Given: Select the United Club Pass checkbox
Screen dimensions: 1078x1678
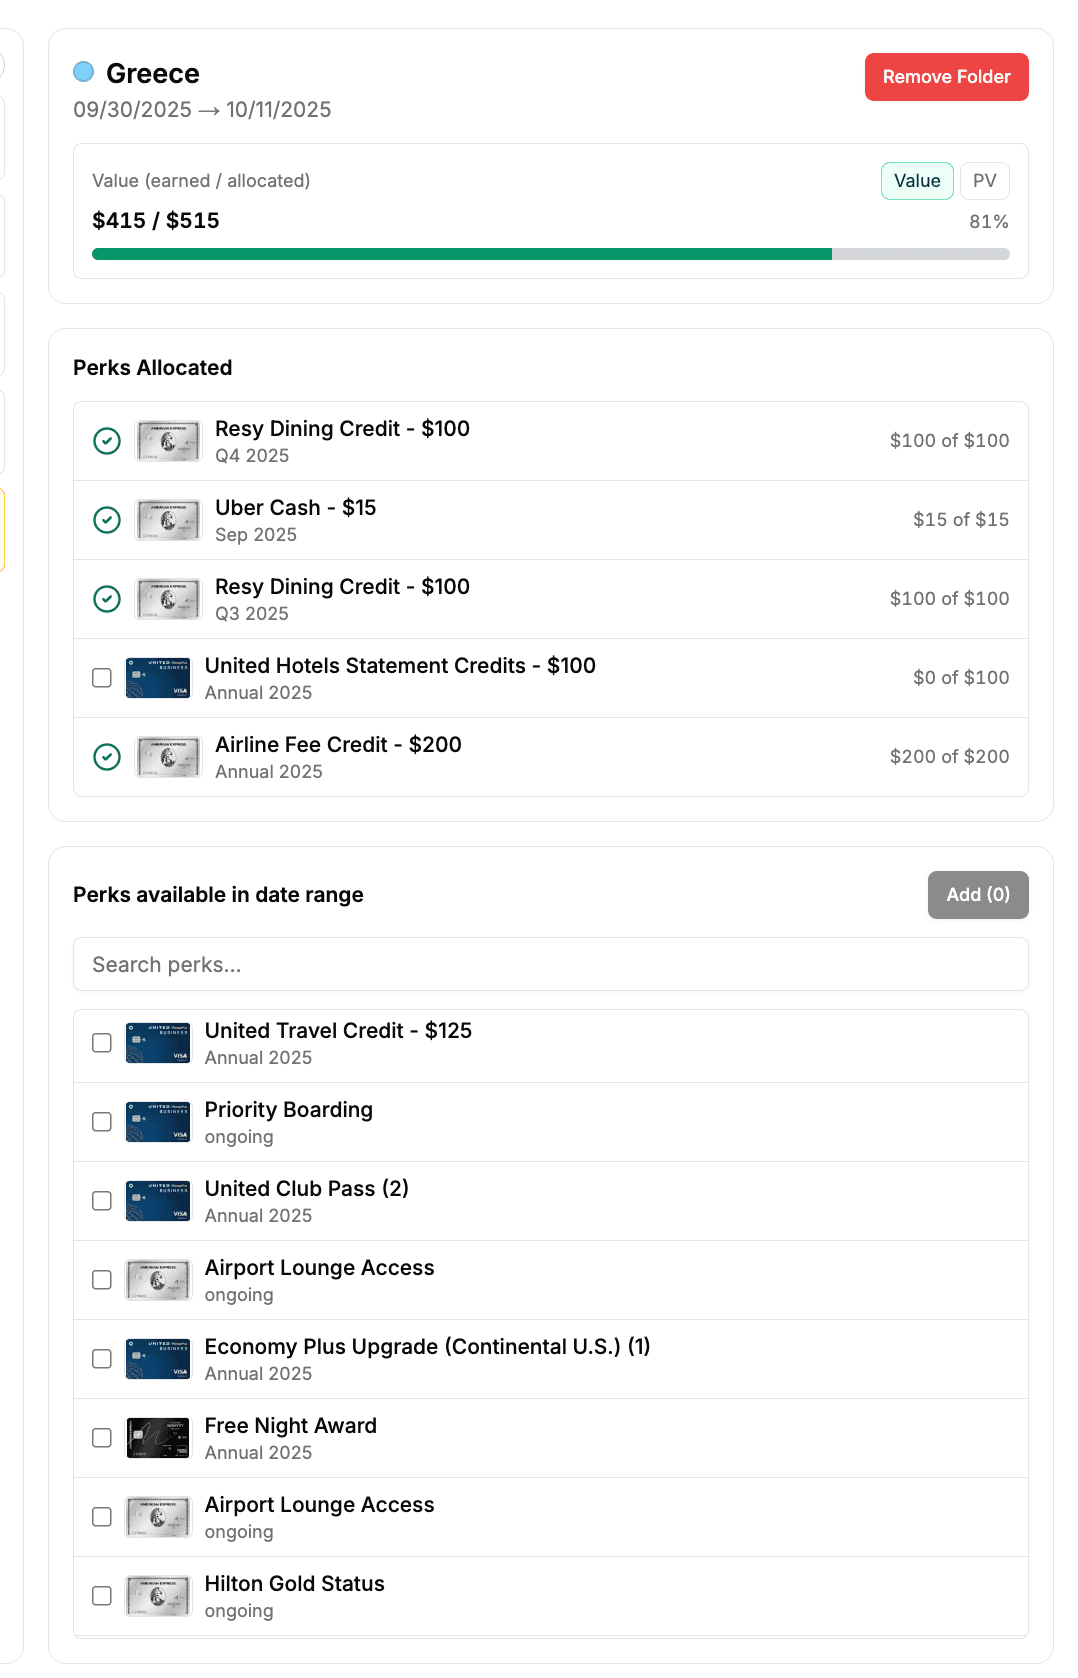Looking at the screenshot, I should [101, 1200].
